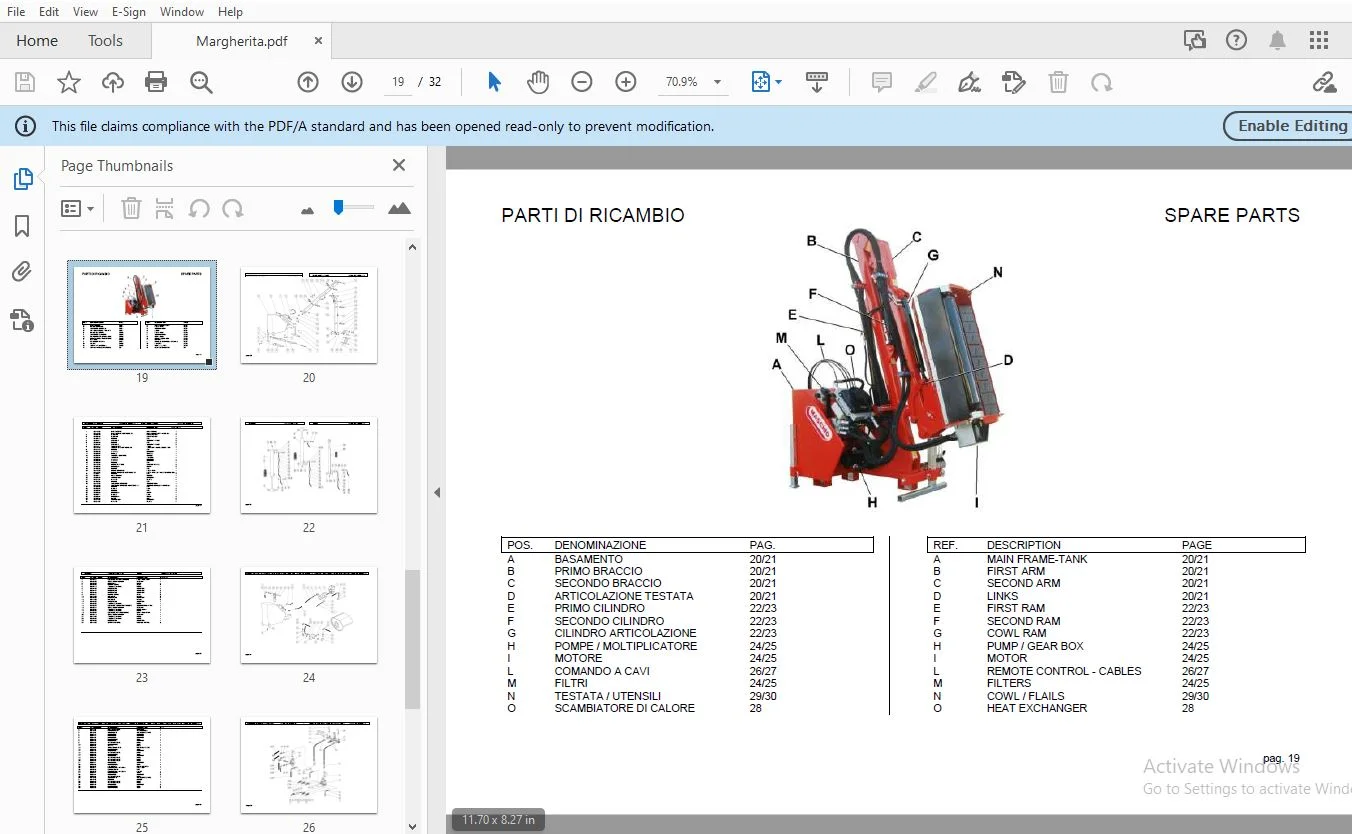
Task: Activate the hand pan tool
Action: point(538,82)
